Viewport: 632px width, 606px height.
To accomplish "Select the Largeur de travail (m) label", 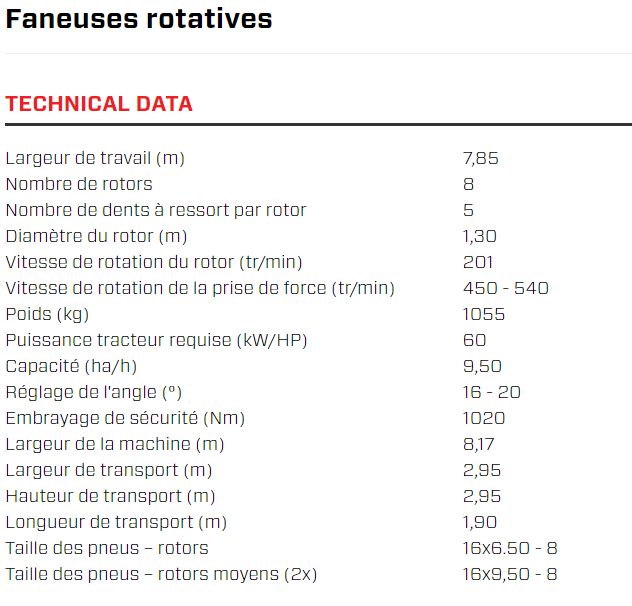I will pyautogui.click(x=95, y=158).
